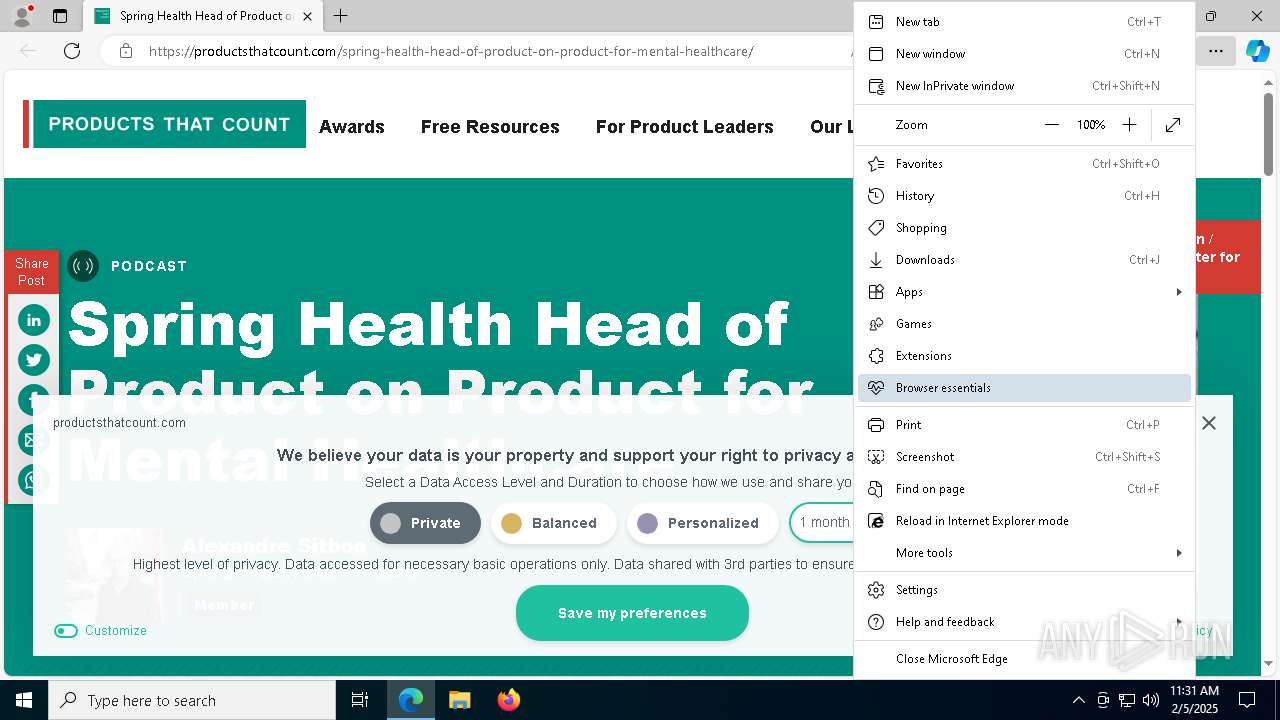Click the Help and feedback icon

tap(876, 622)
